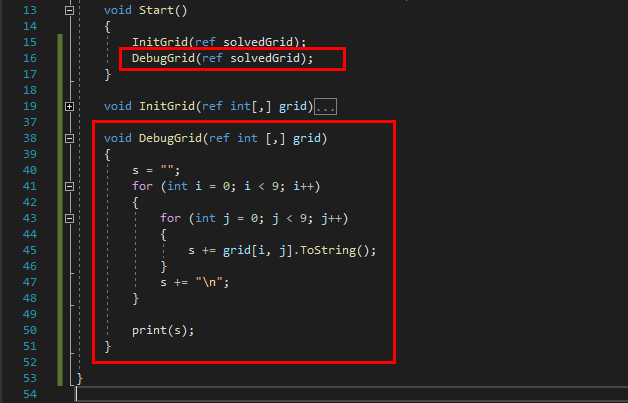The image size is (628, 403).
Task: Expand the collapsed InitGrid method fold marker
Action: pos(69,107)
